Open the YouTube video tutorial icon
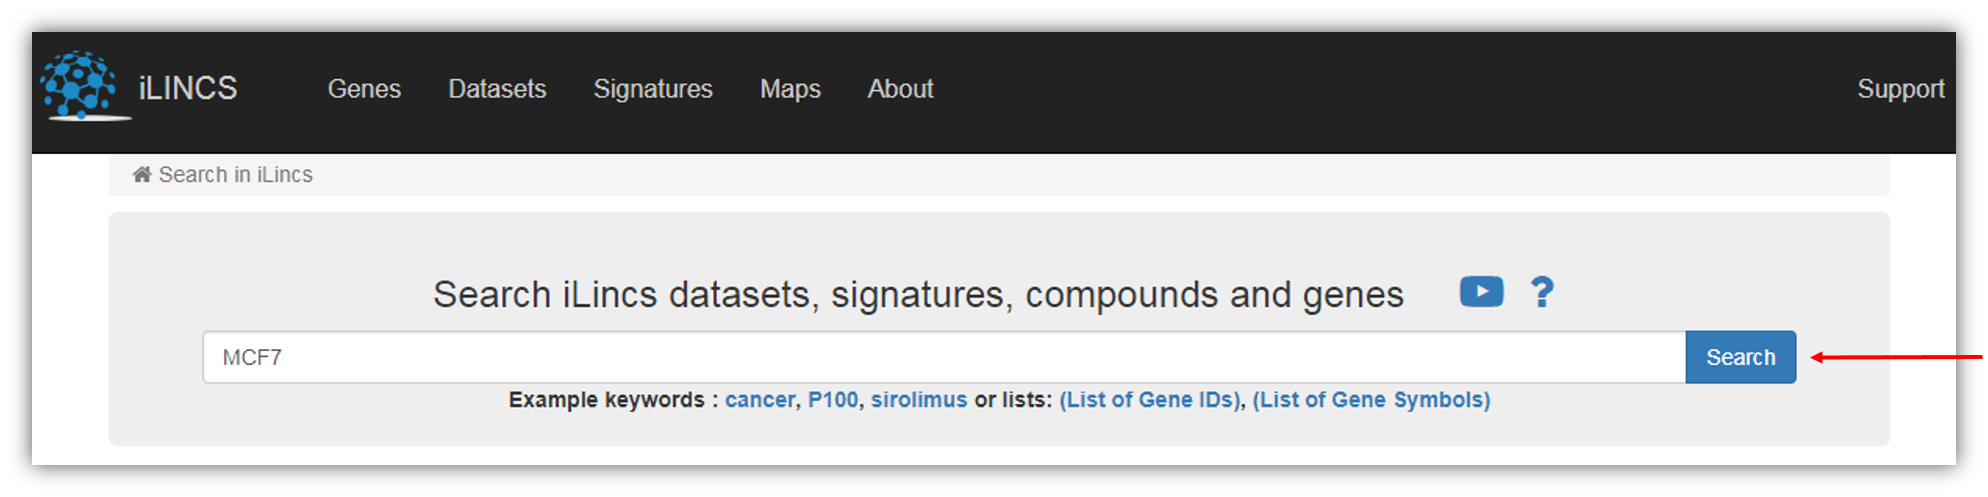The width and height of the screenshot is (1988, 497). pos(1481,292)
